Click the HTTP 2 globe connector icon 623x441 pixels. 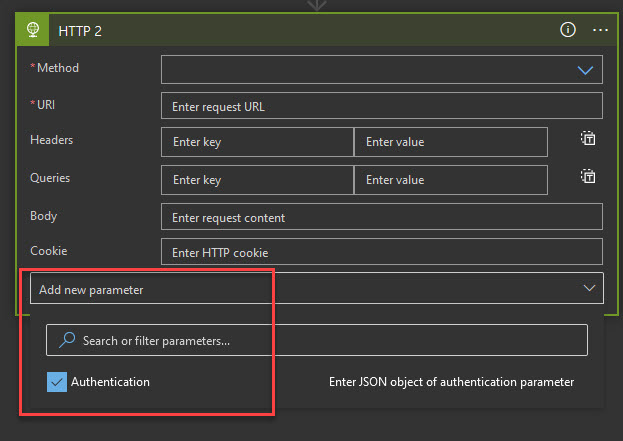pyautogui.click(x=32, y=30)
